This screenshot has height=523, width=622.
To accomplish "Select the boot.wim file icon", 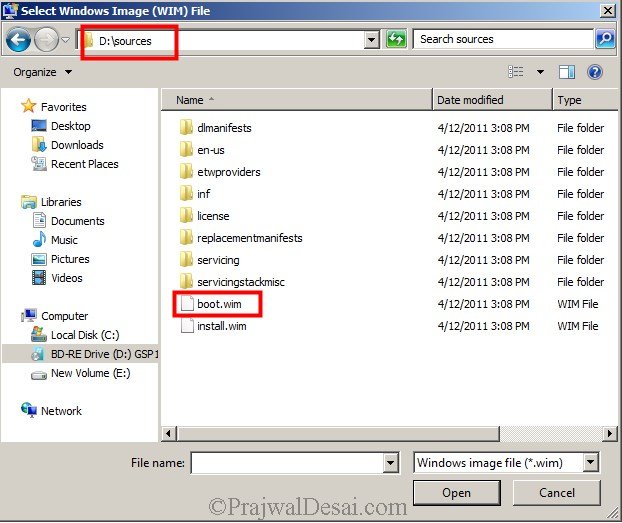I will click(x=187, y=304).
